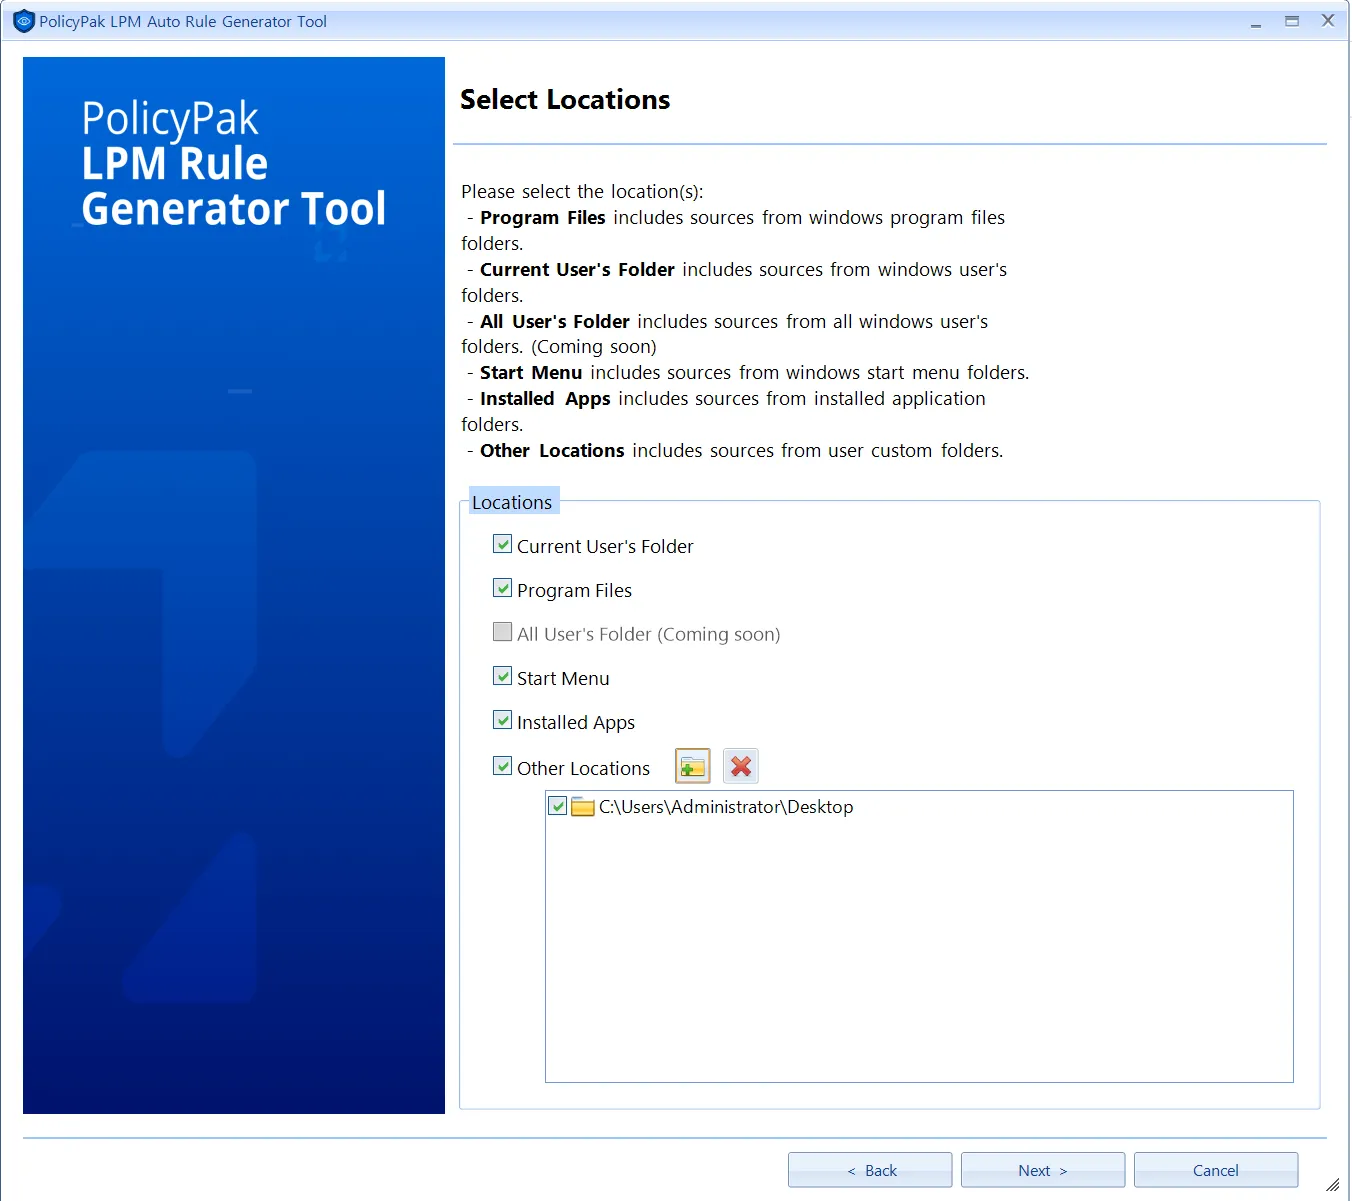The height and width of the screenshot is (1201, 1352).
Task: Click the folder icon next to the Desktop path
Action: point(582,806)
